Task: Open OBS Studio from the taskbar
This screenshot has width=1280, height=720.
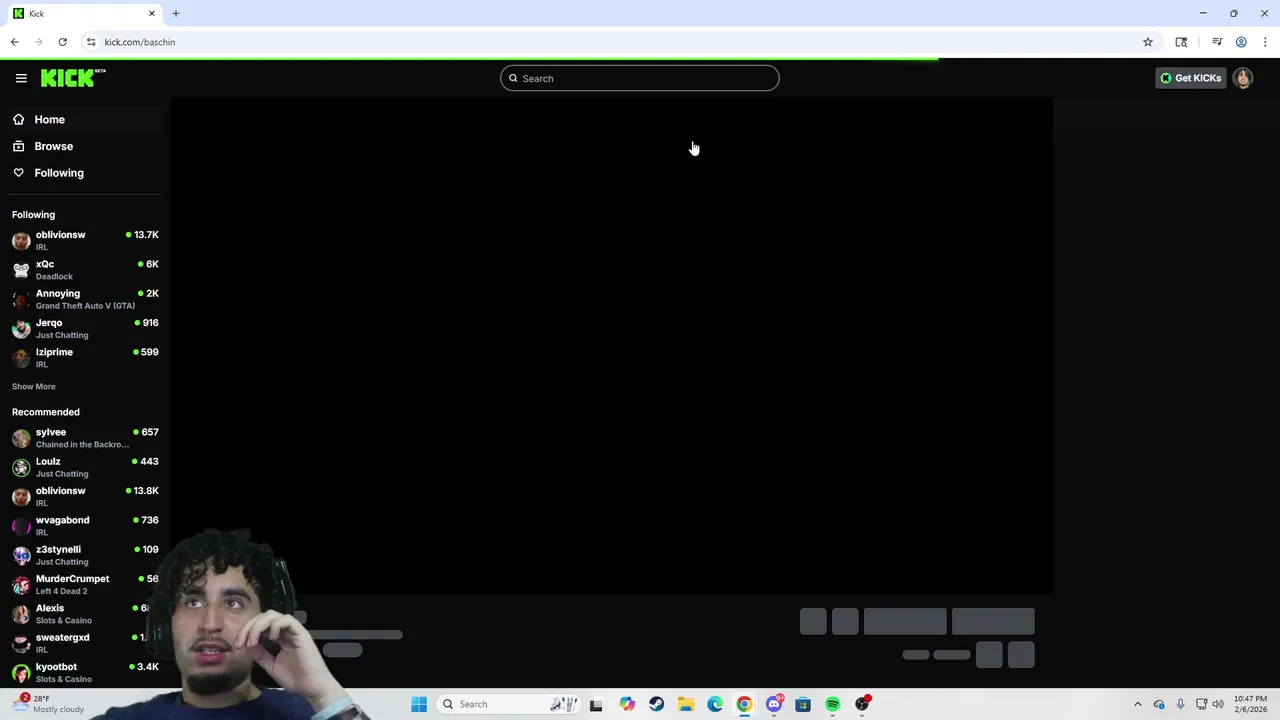Action: [862, 704]
